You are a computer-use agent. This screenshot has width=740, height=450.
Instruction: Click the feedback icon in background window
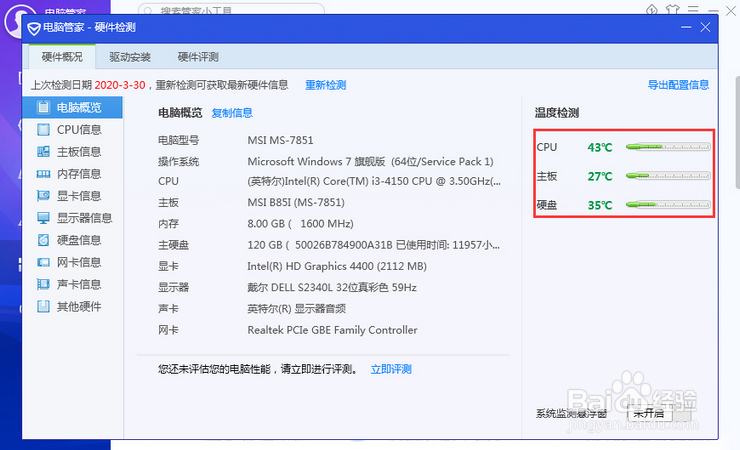pyautogui.click(x=652, y=9)
